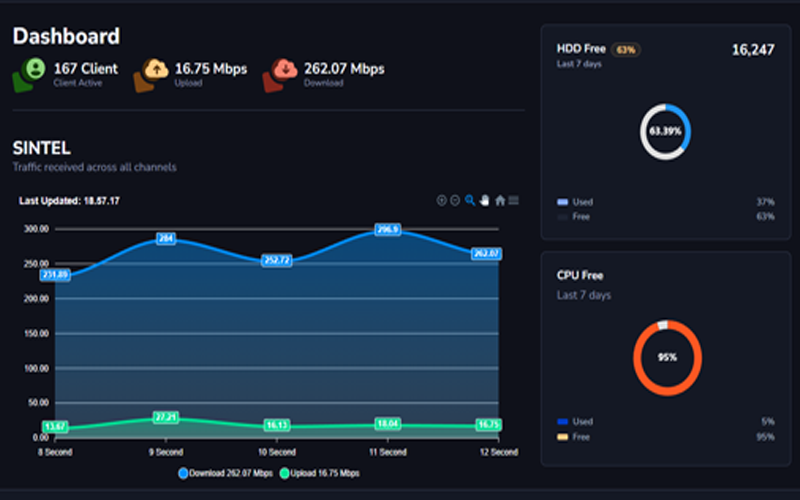Click the zoom out chart icon
Viewport: 800px width, 500px height.
455,201
